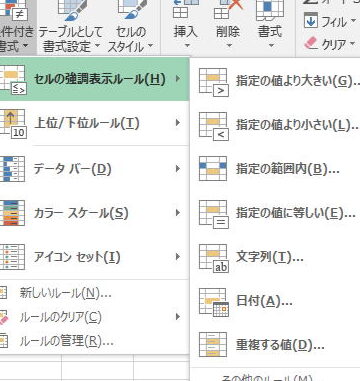360x381 pixels.
Task: Select 指定の値に等しい(E)... rule
Action: tap(276, 213)
